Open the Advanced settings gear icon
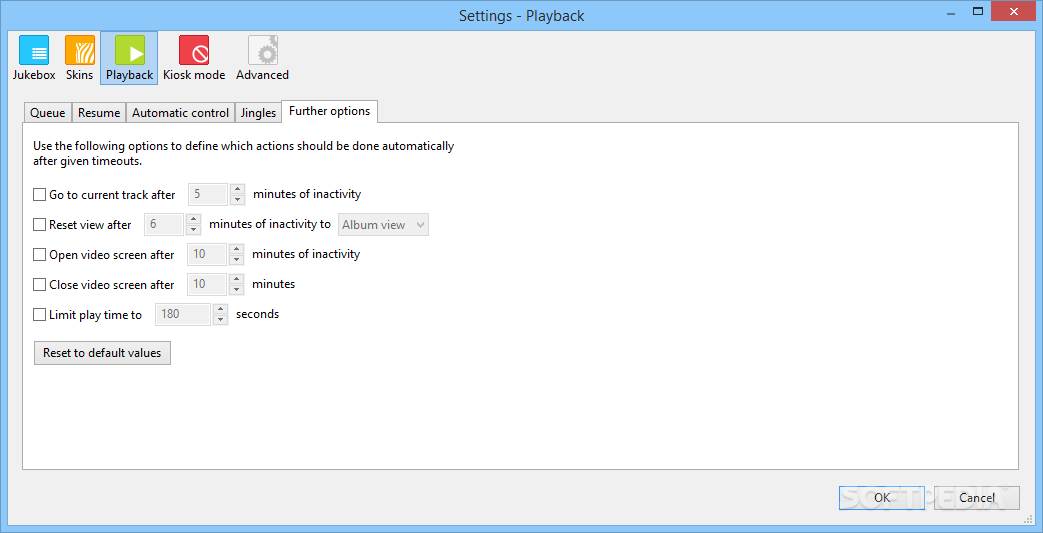The height and width of the screenshot is (533, 1043). [262, 58]
